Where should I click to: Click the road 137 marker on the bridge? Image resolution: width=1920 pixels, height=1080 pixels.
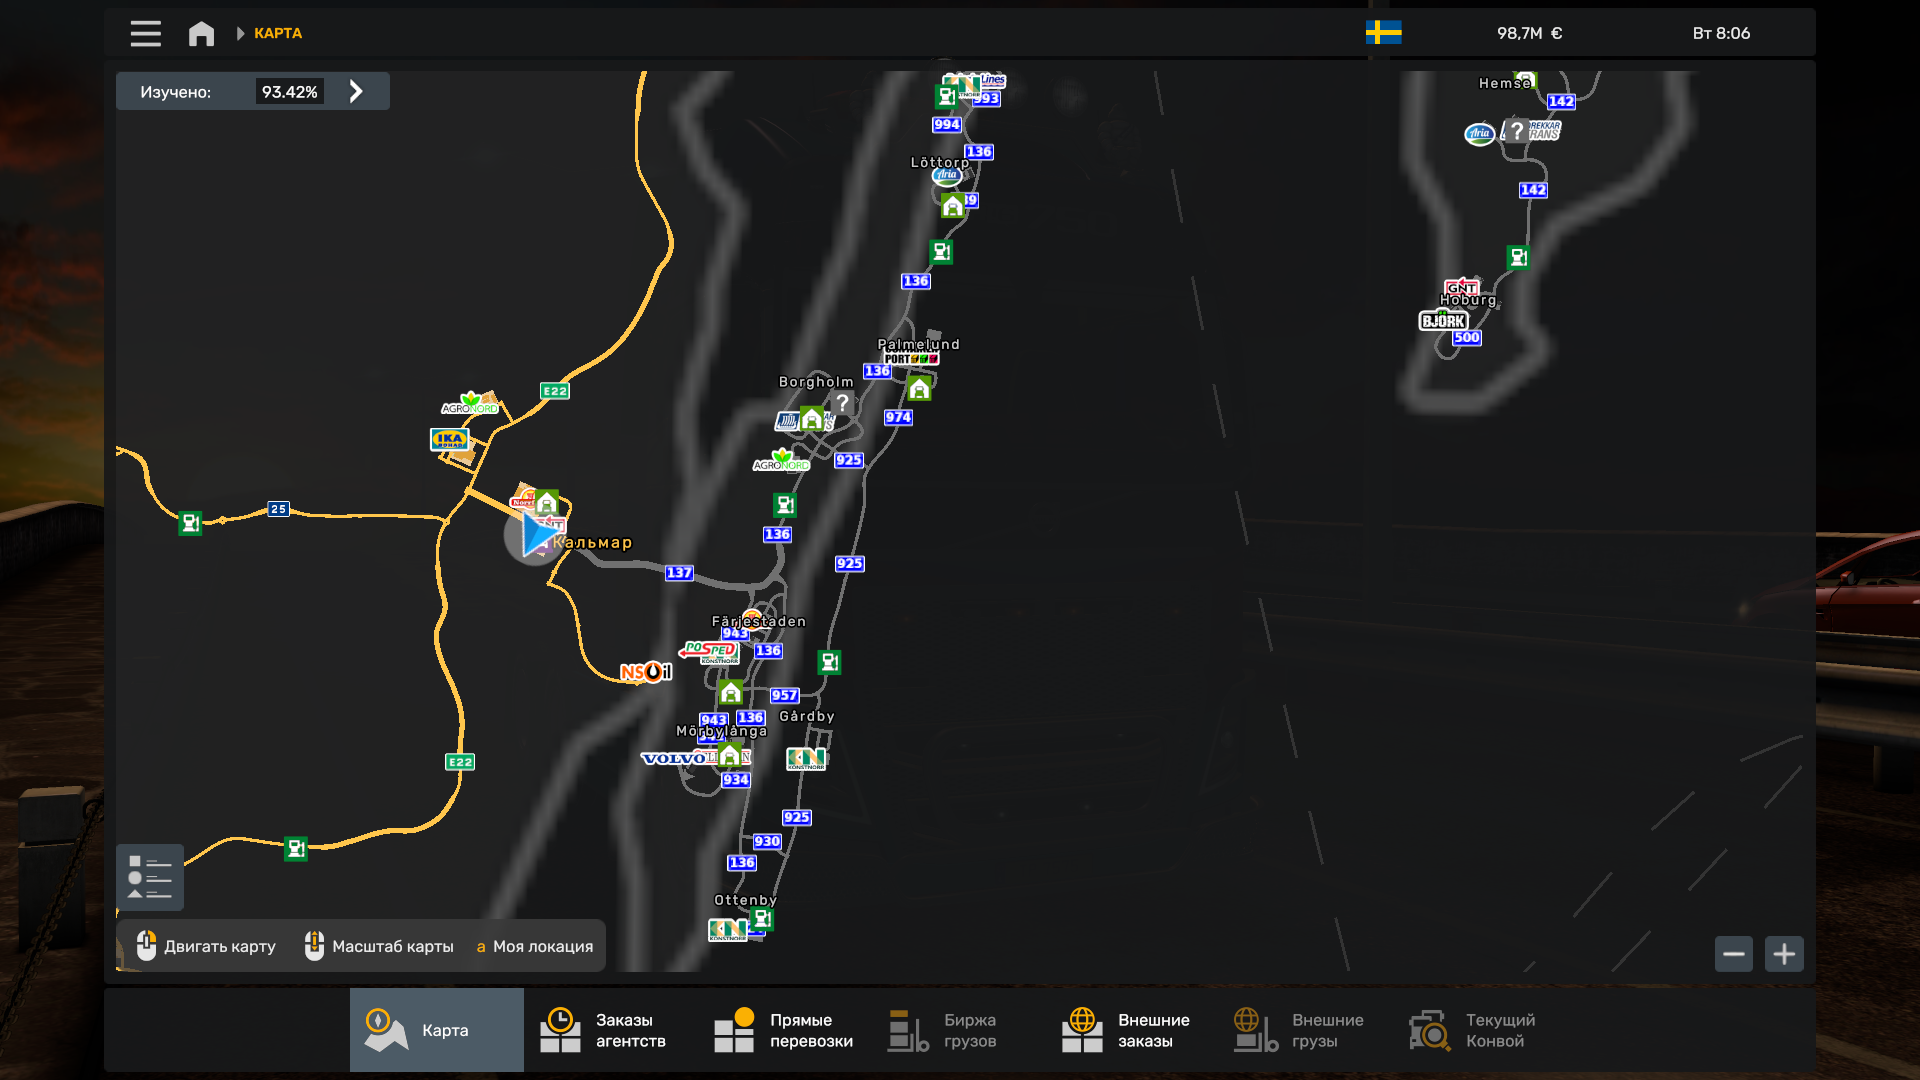click(679, 573)
